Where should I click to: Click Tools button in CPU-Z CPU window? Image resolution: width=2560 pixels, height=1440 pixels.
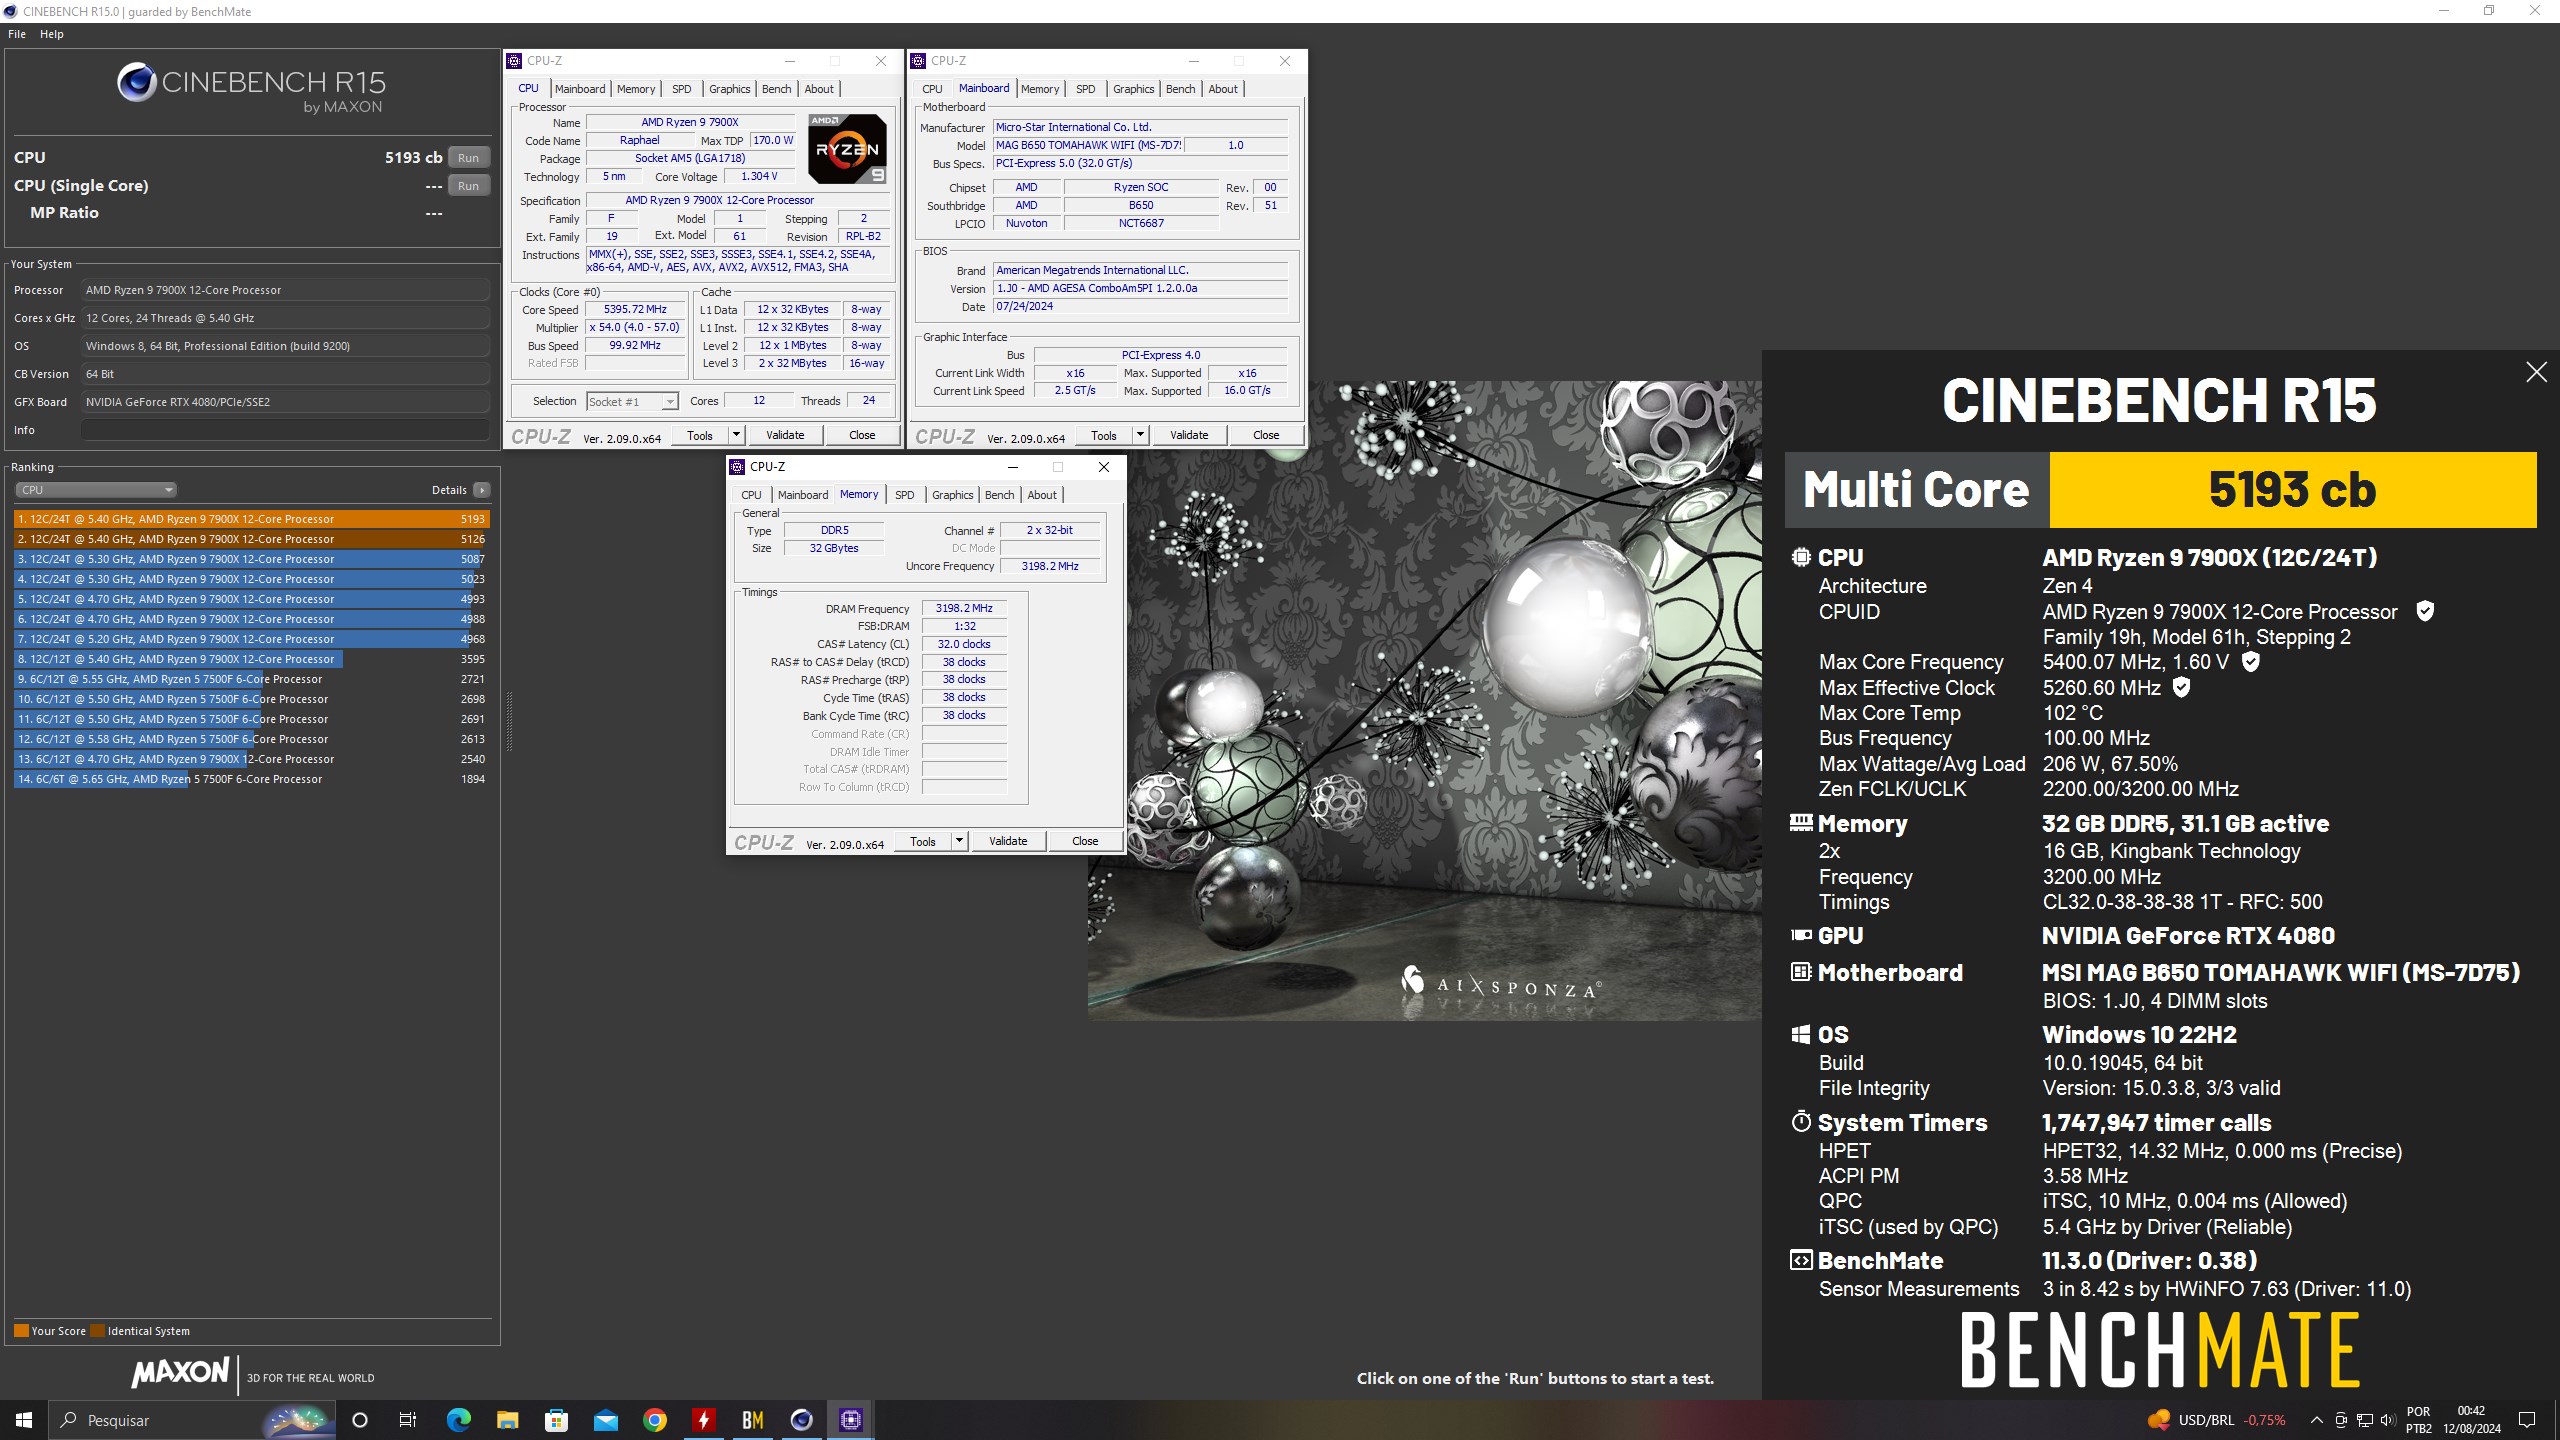click(700, 435)
